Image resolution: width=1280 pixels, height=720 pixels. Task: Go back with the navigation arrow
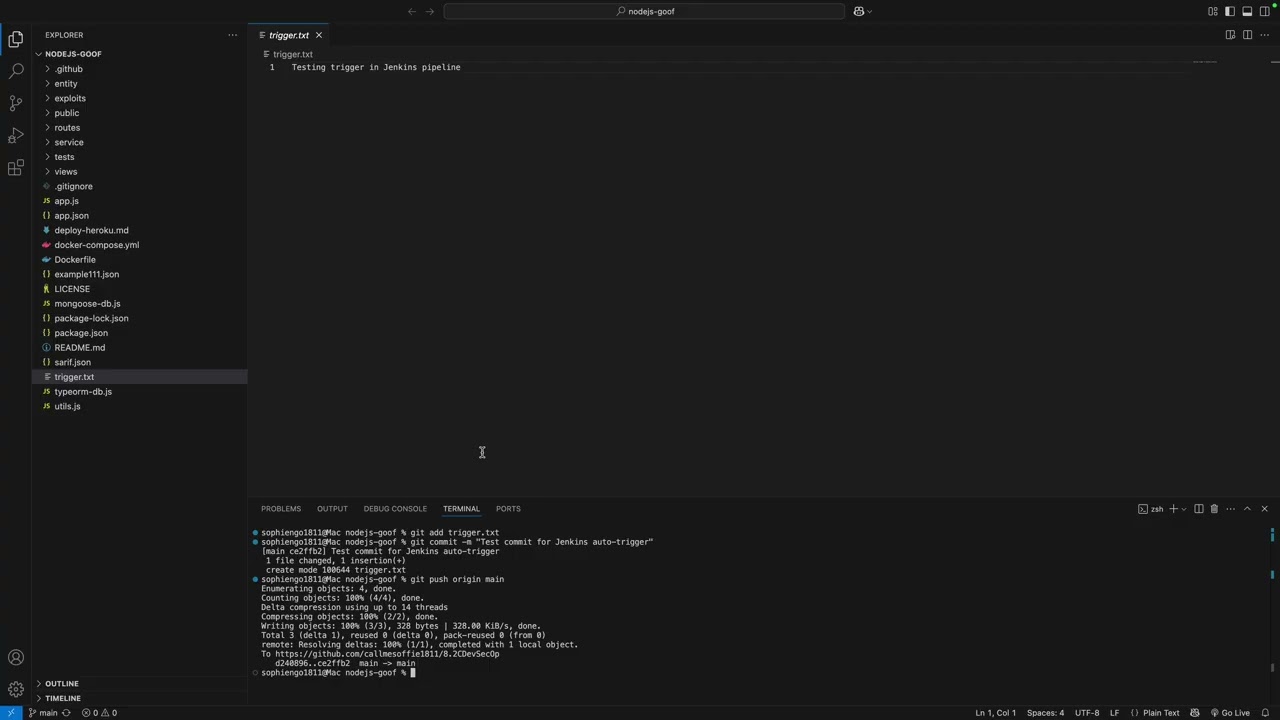click(412, 11)
